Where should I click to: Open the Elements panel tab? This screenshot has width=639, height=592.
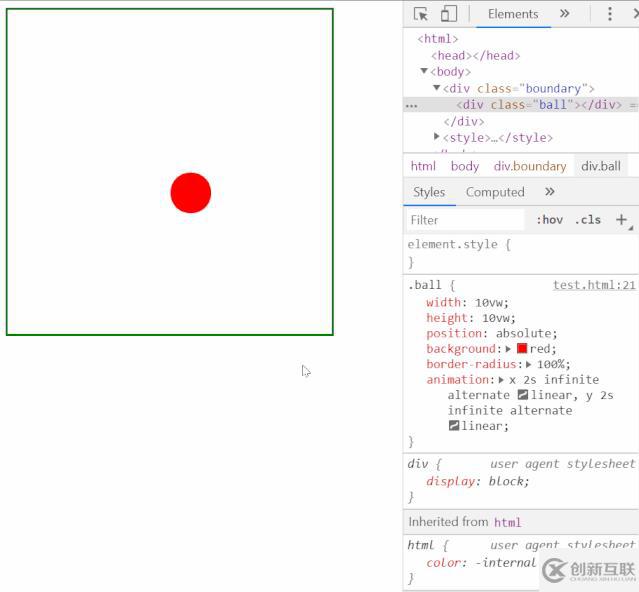pos(513,14)
